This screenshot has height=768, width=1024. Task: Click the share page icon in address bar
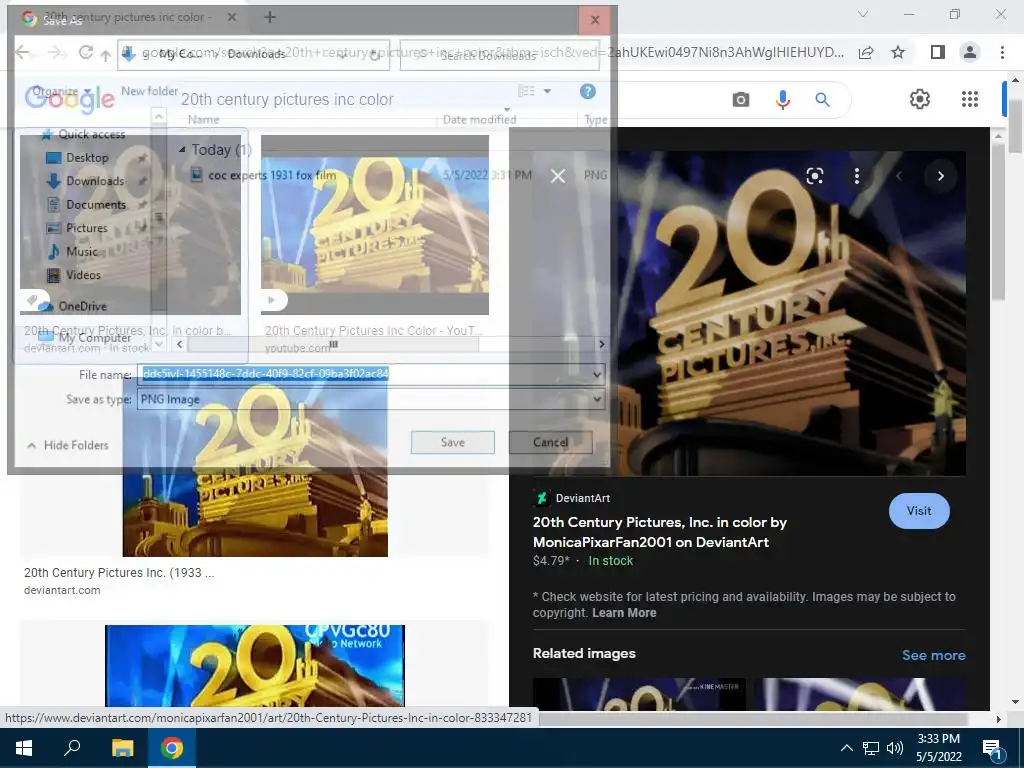click(866, 52)
